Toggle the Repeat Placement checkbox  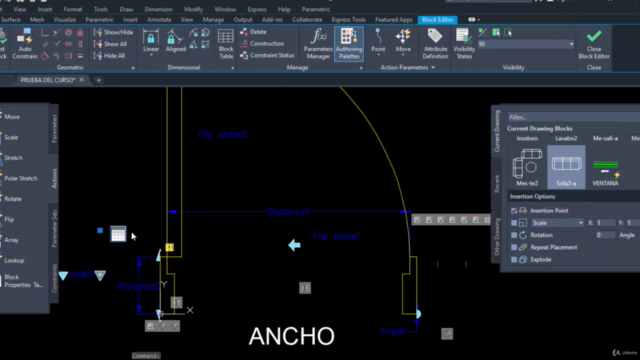click(514, 247)
